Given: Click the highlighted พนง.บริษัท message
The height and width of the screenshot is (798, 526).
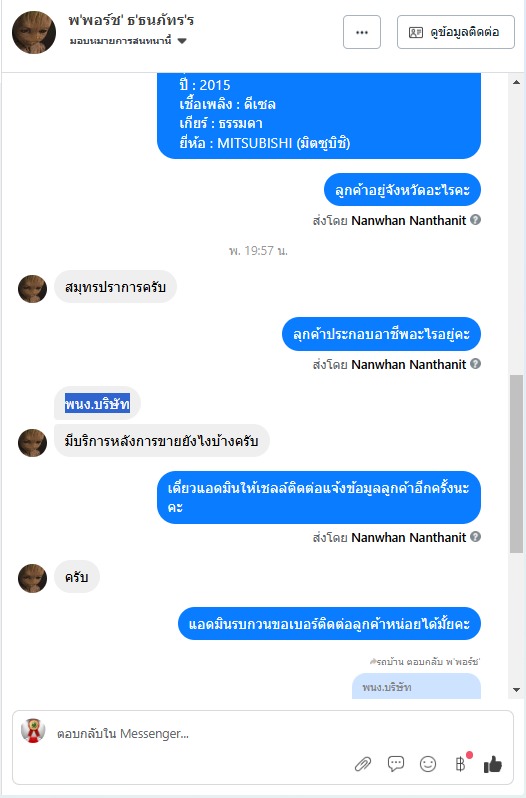Looking at the screenshot, I should [x=97, y=404].
